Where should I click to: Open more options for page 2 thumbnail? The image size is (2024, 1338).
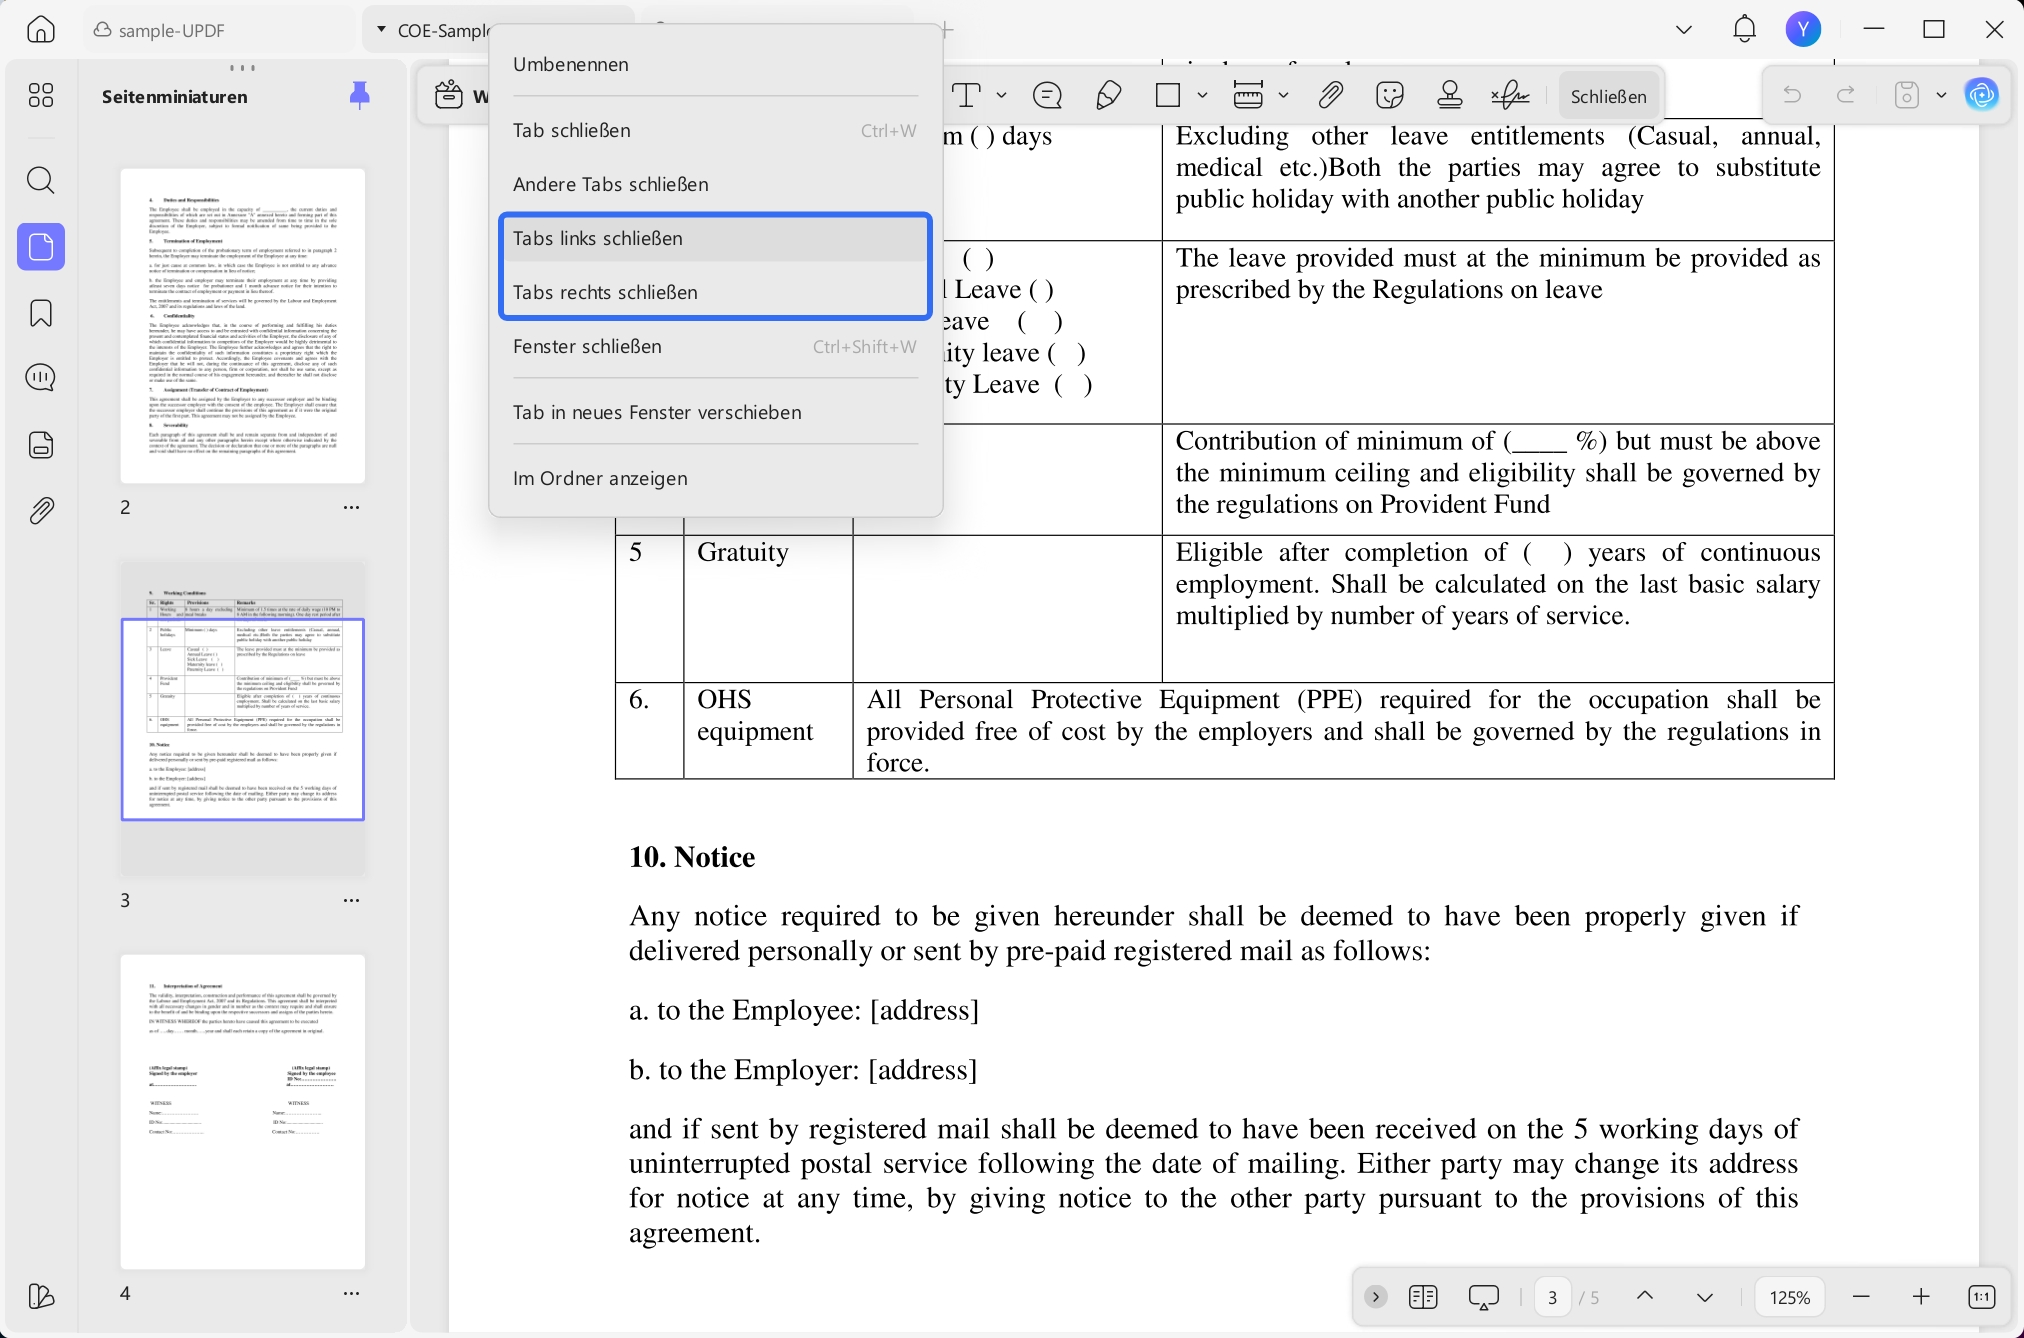point(352,508)
